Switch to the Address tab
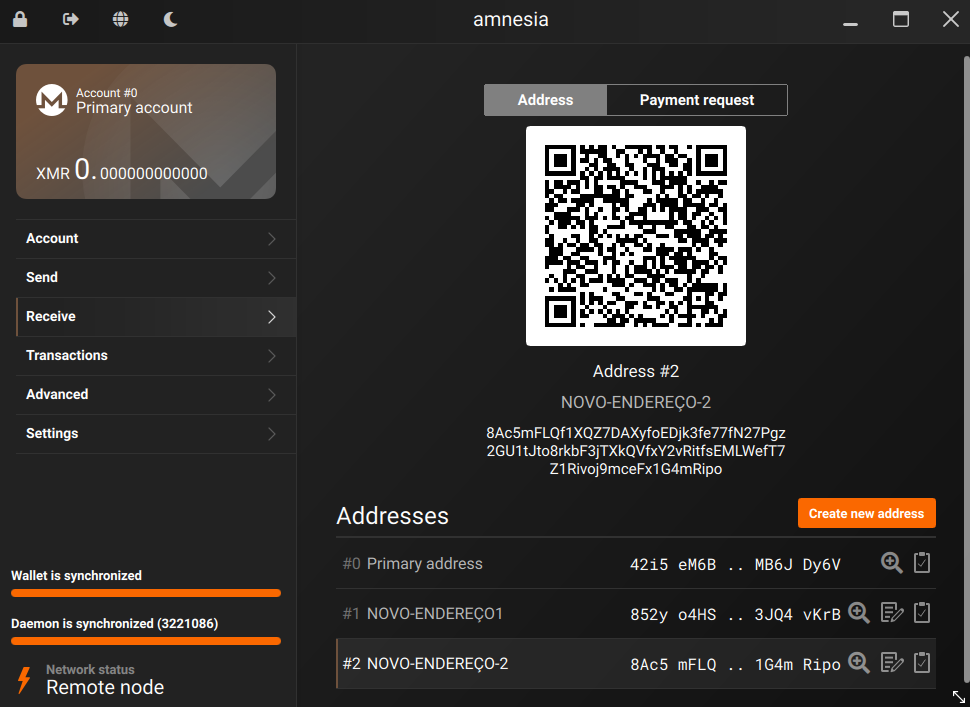The image size is (970, 707). pyautogui.click(x=545, y=100)
